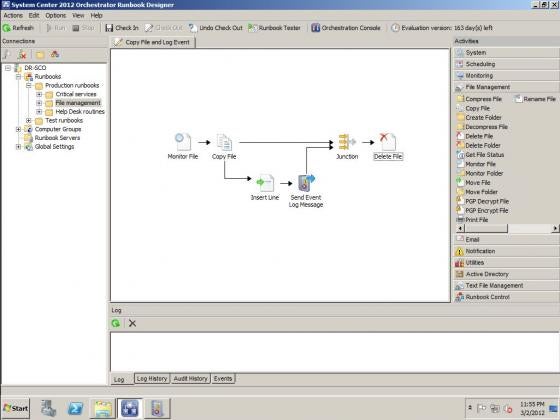560x420 pixels.
Task: Expand the Global Settings node
Action: 18,147
